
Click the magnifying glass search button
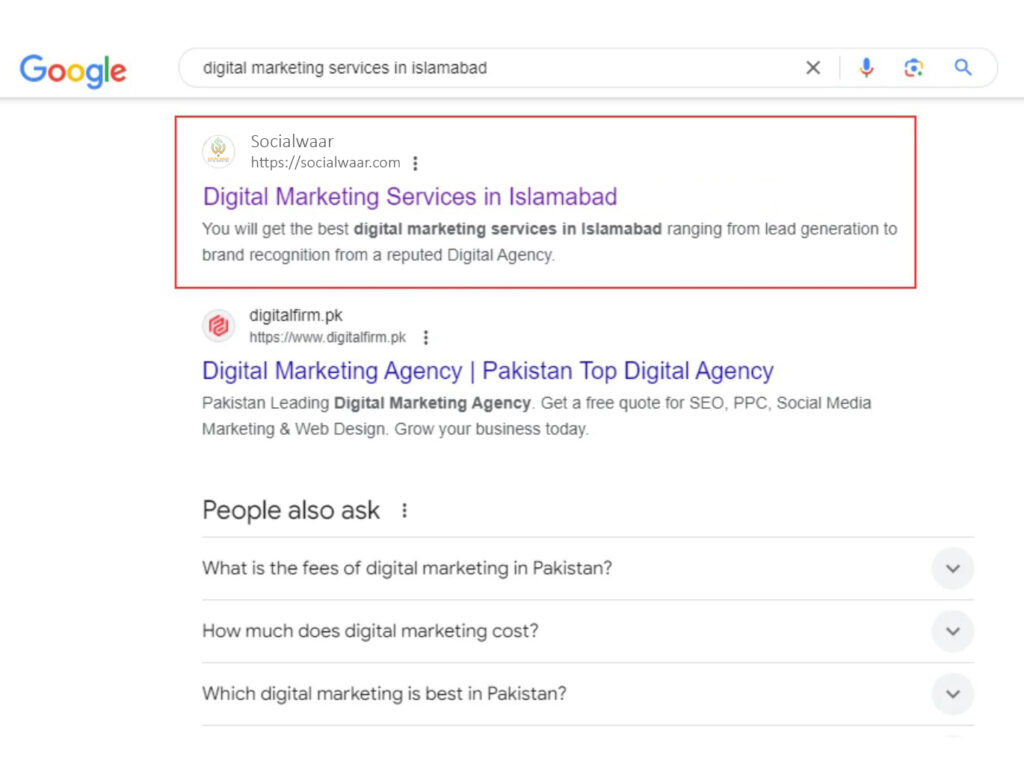[963, 67]
